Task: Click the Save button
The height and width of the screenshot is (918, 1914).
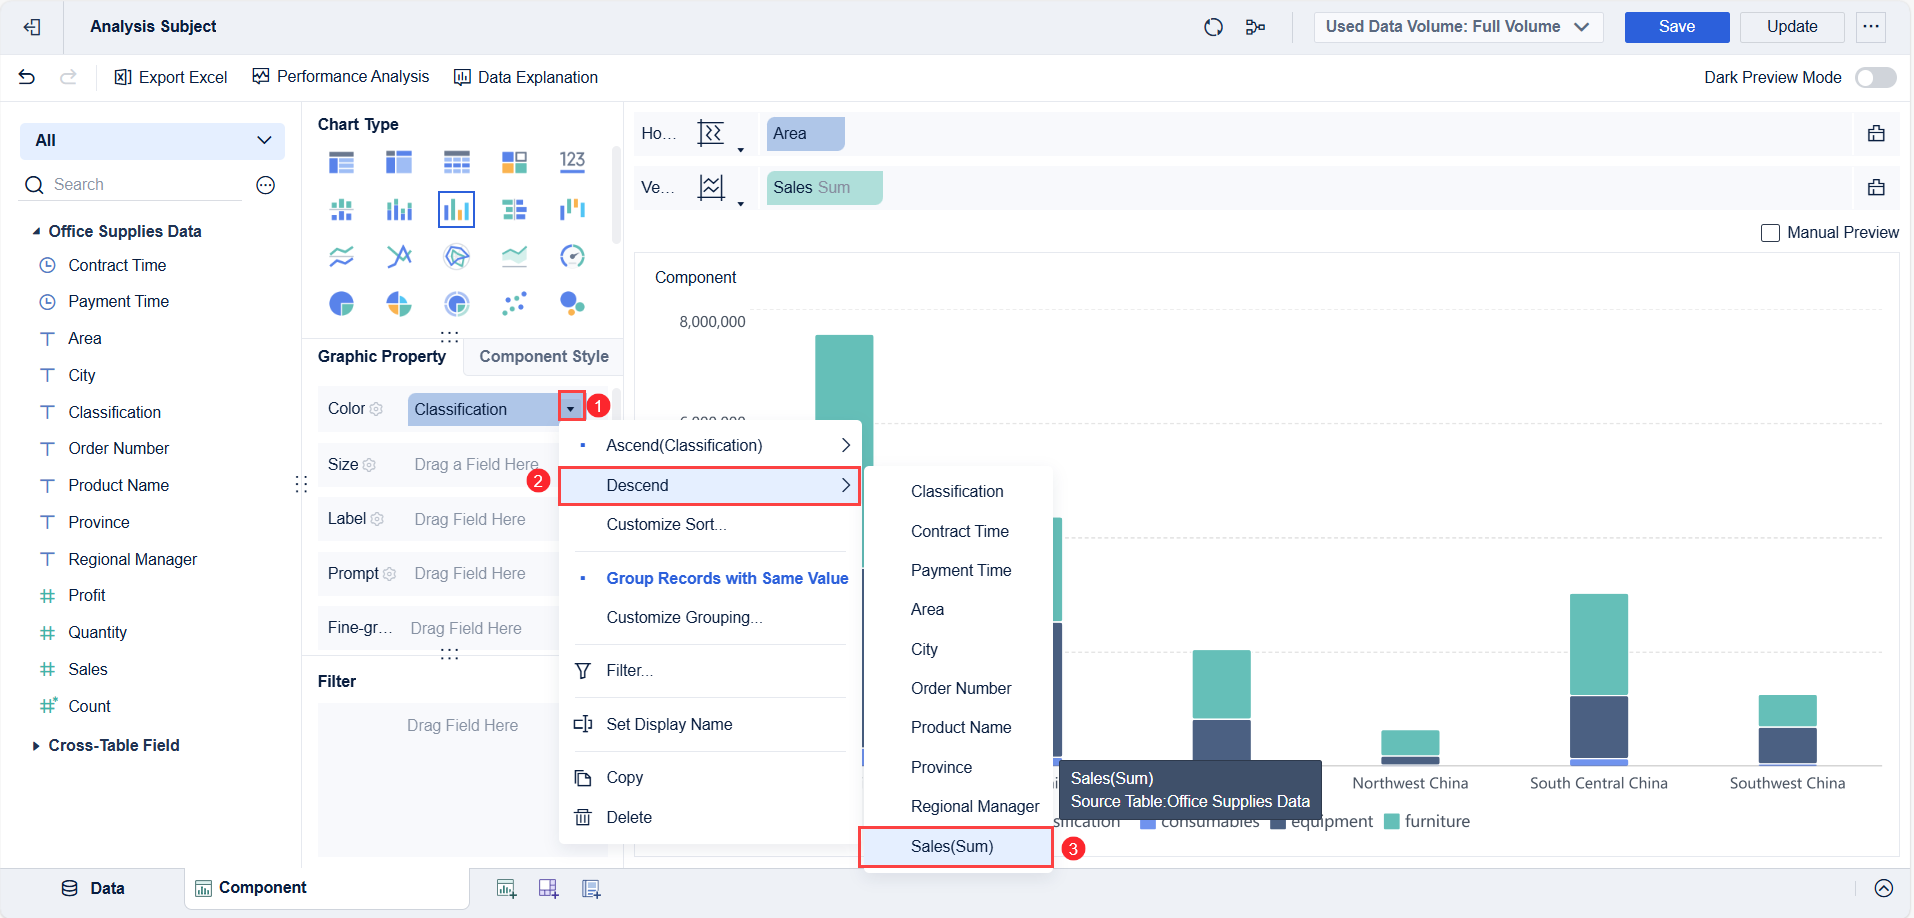Action: click(x=1677, y=27)
